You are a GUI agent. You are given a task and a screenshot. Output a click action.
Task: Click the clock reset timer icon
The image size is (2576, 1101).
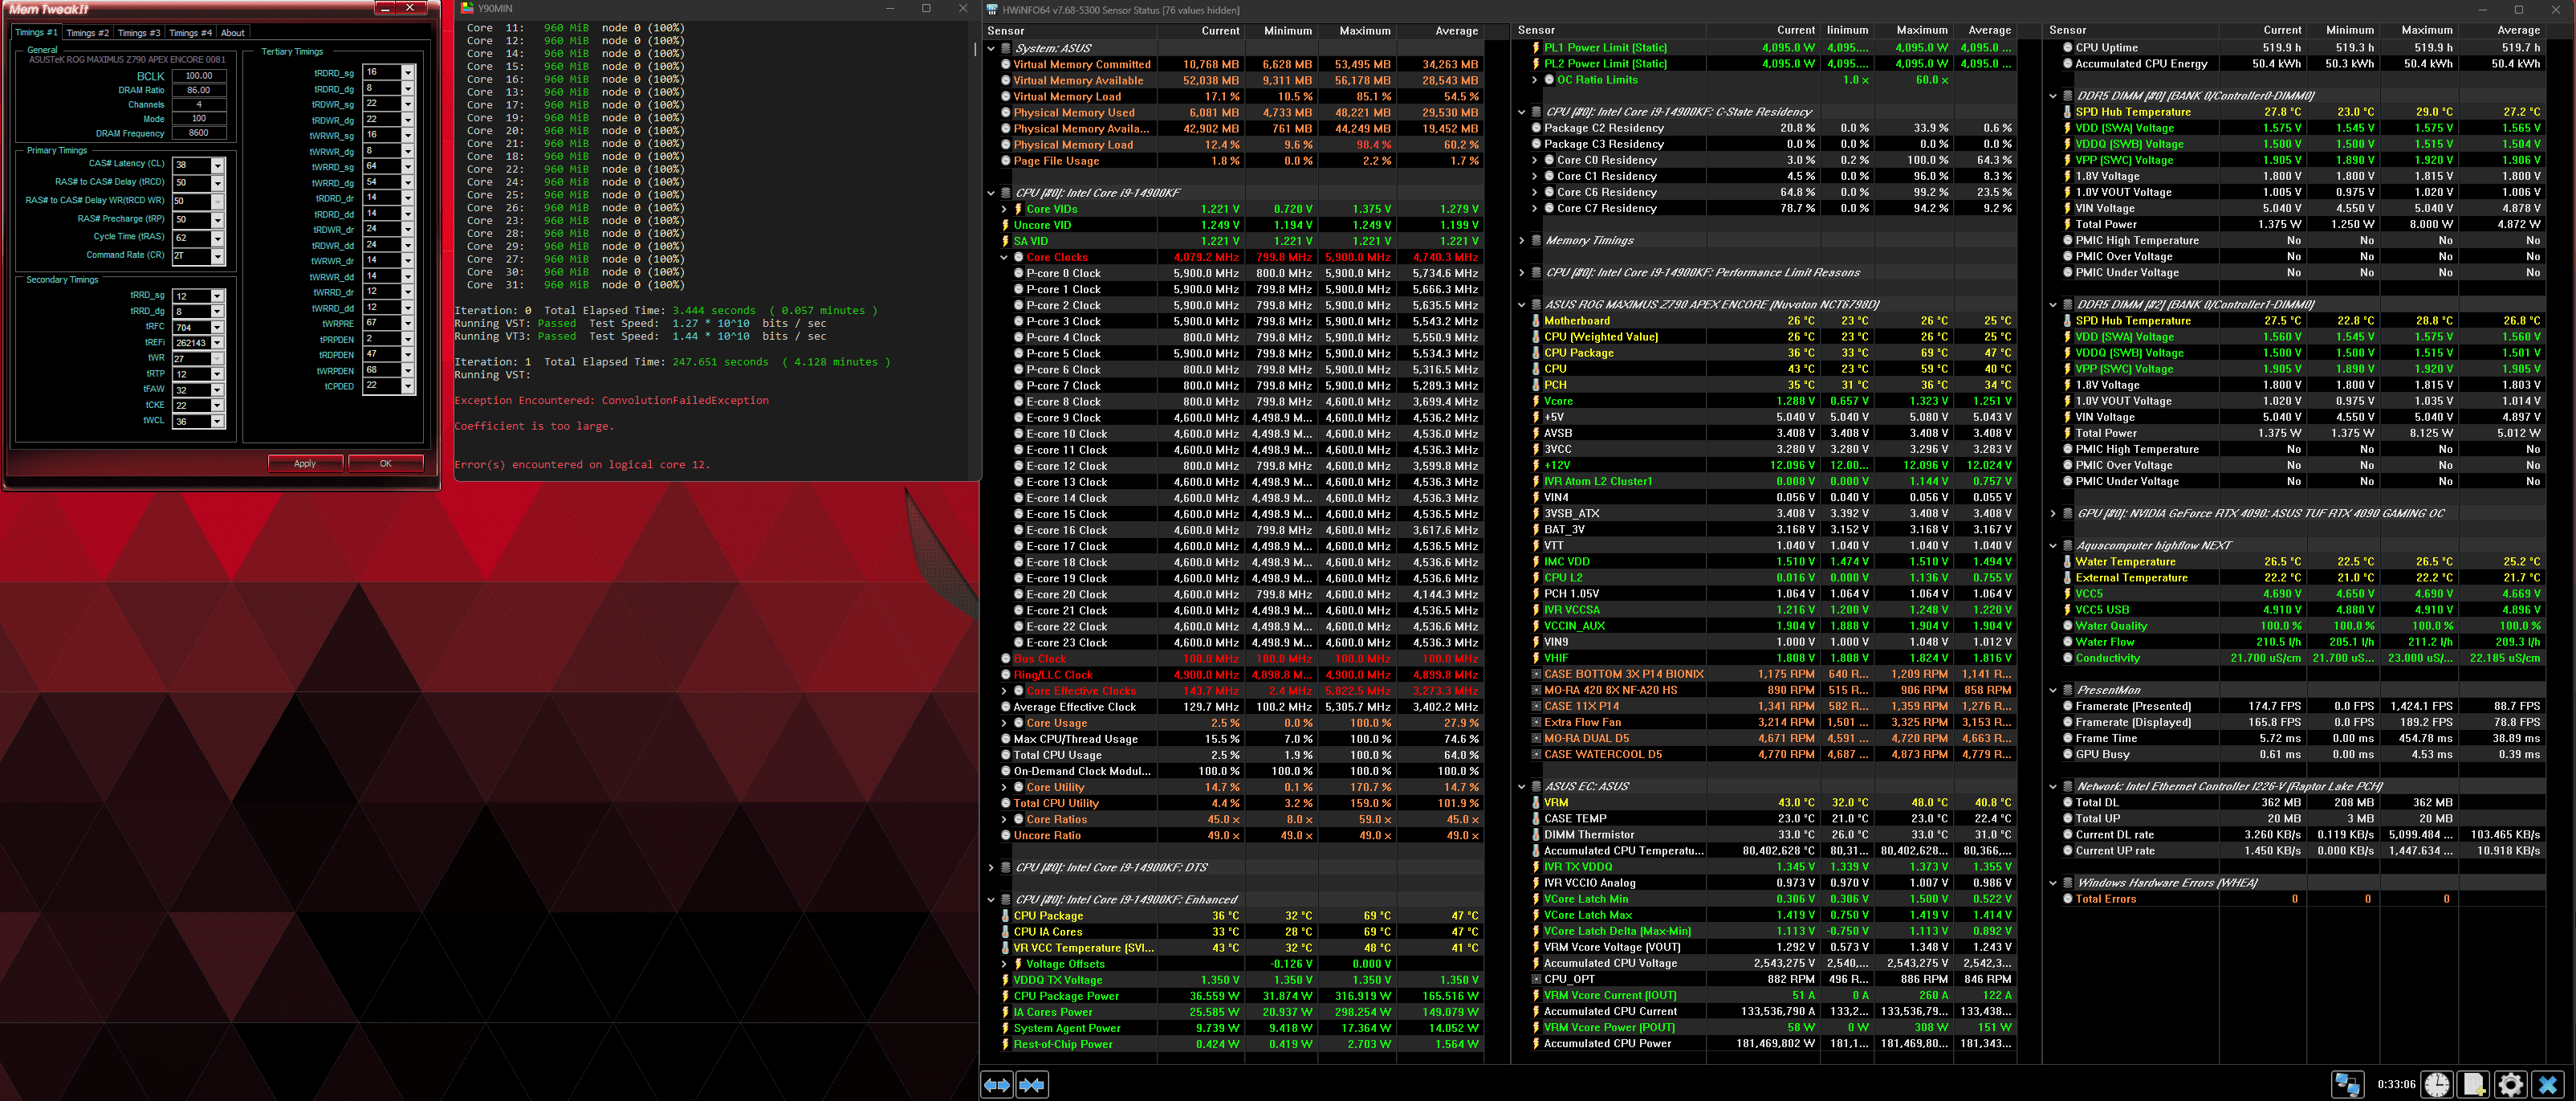[2437, 1084]
